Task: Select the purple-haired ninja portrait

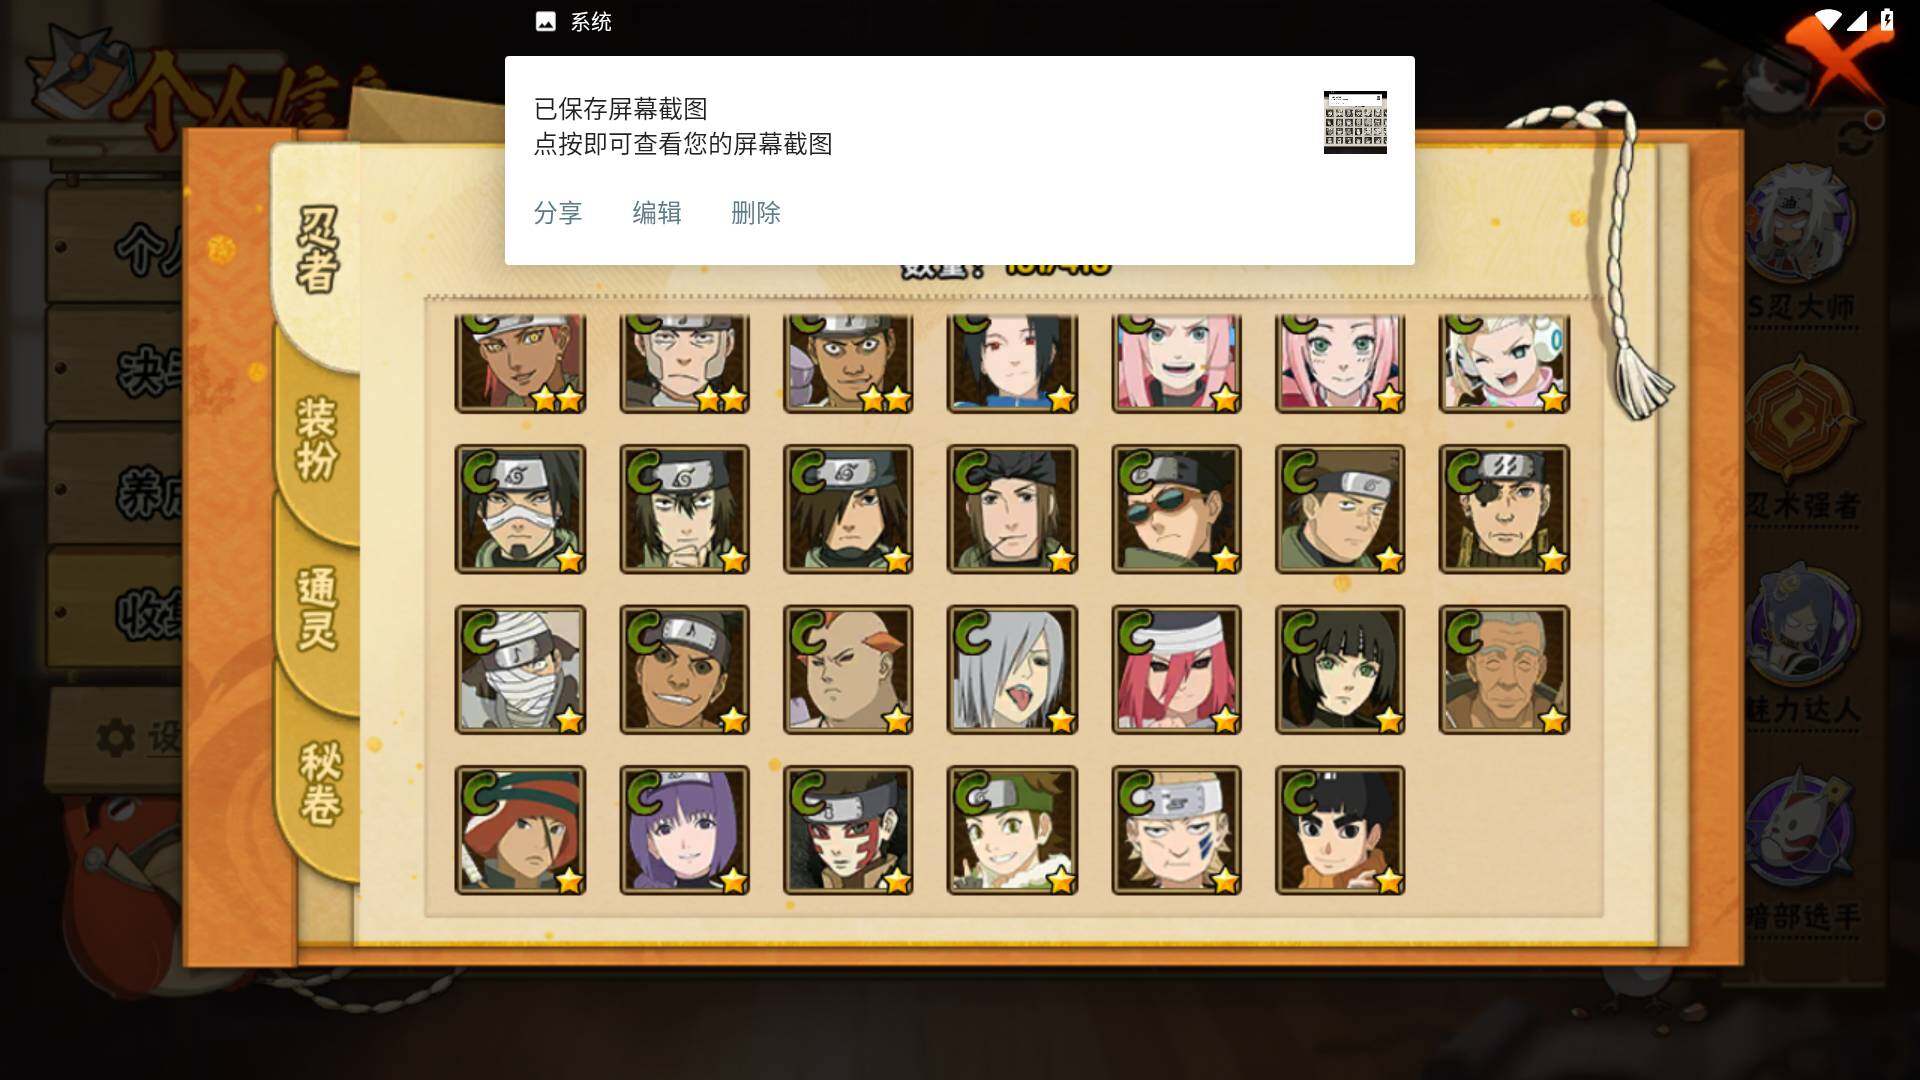Action: click(x=684, y=830)
